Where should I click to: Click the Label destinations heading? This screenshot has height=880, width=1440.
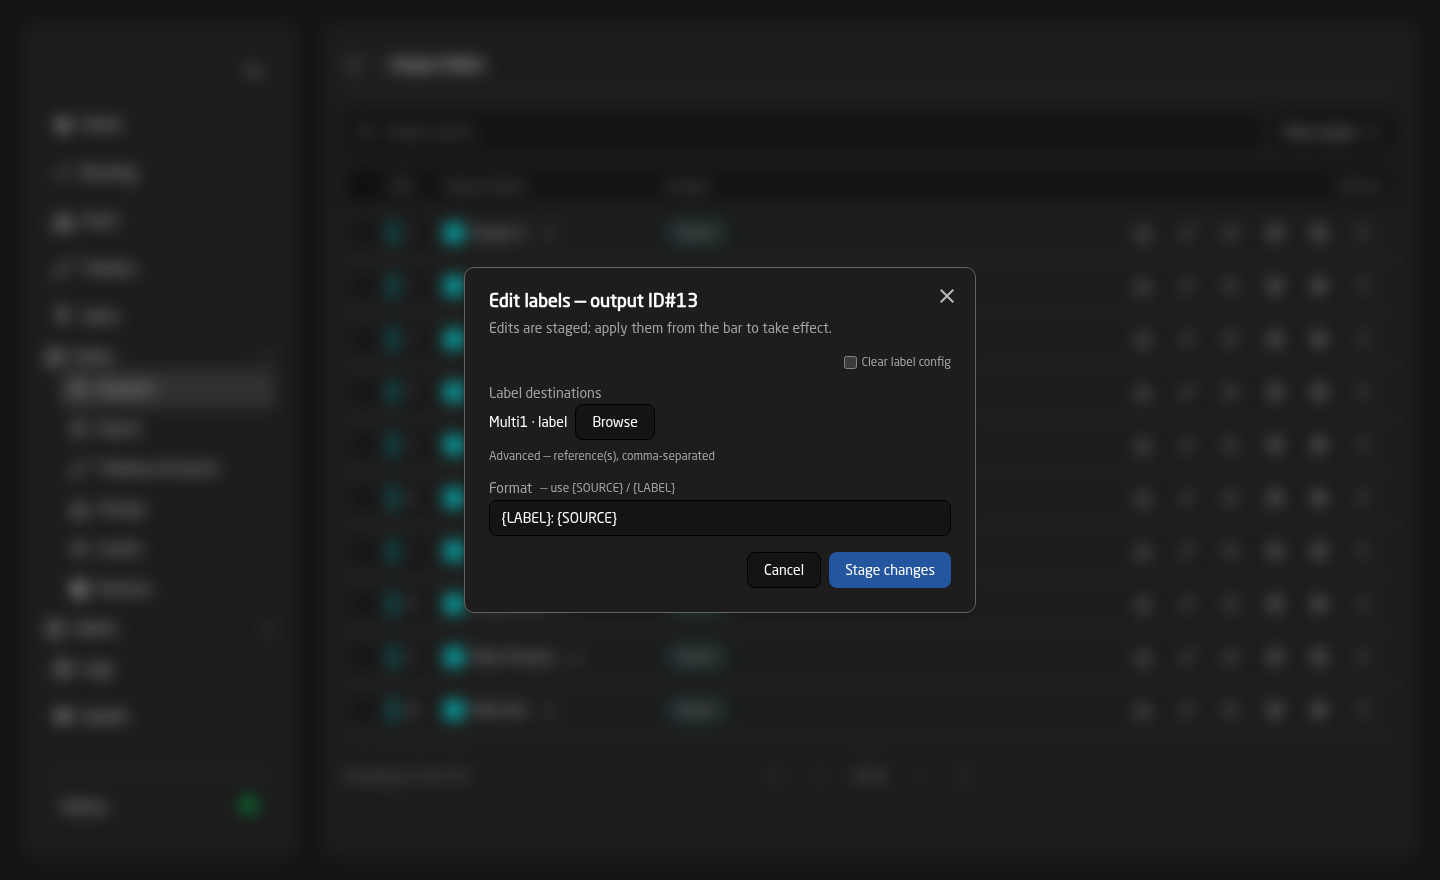click(x=545, y=393)
